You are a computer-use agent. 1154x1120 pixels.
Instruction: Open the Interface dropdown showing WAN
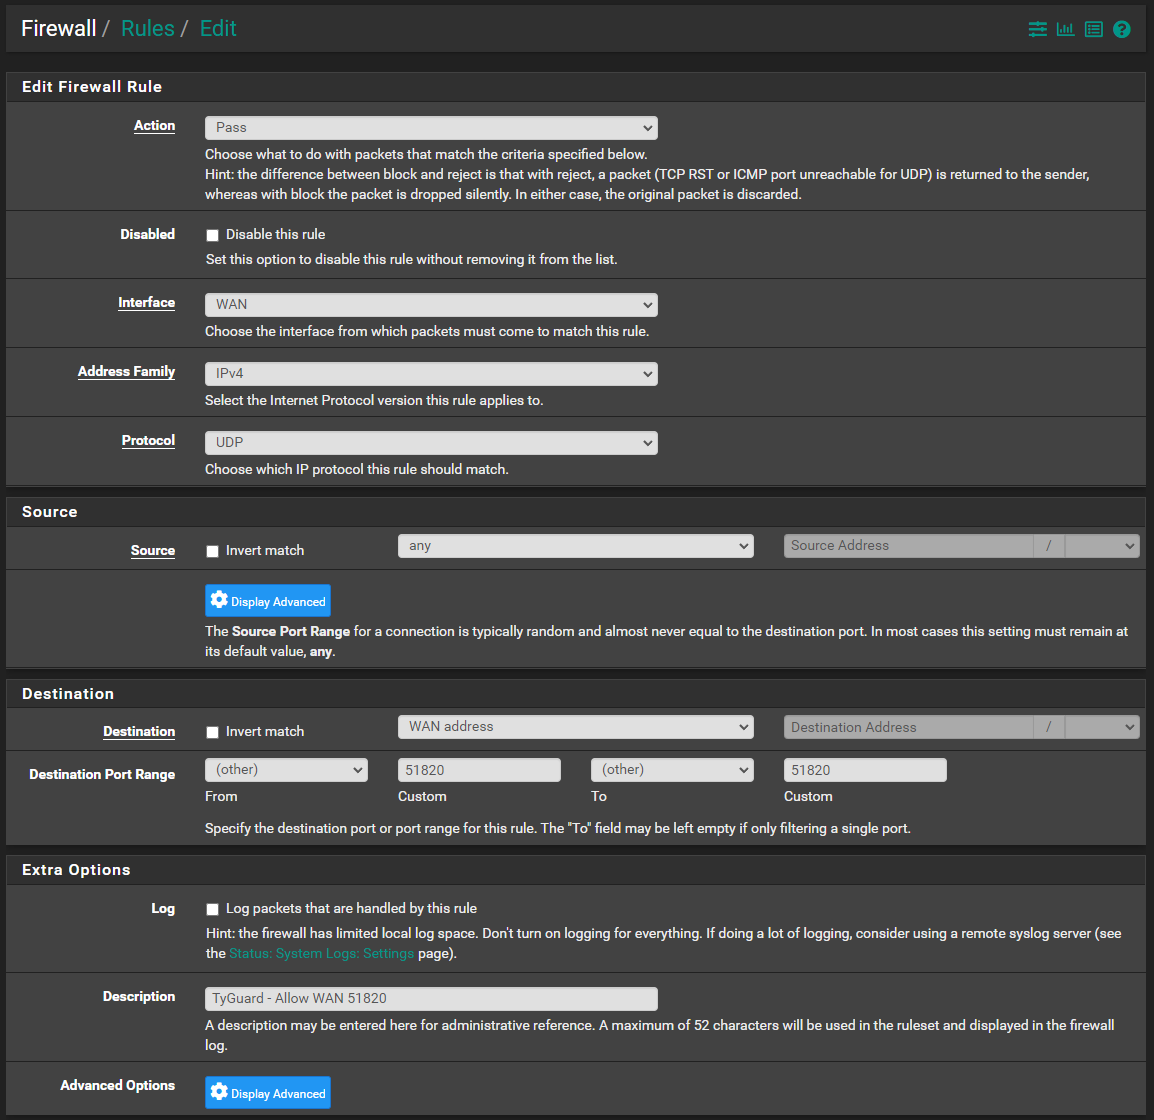(x=431, y=305)
